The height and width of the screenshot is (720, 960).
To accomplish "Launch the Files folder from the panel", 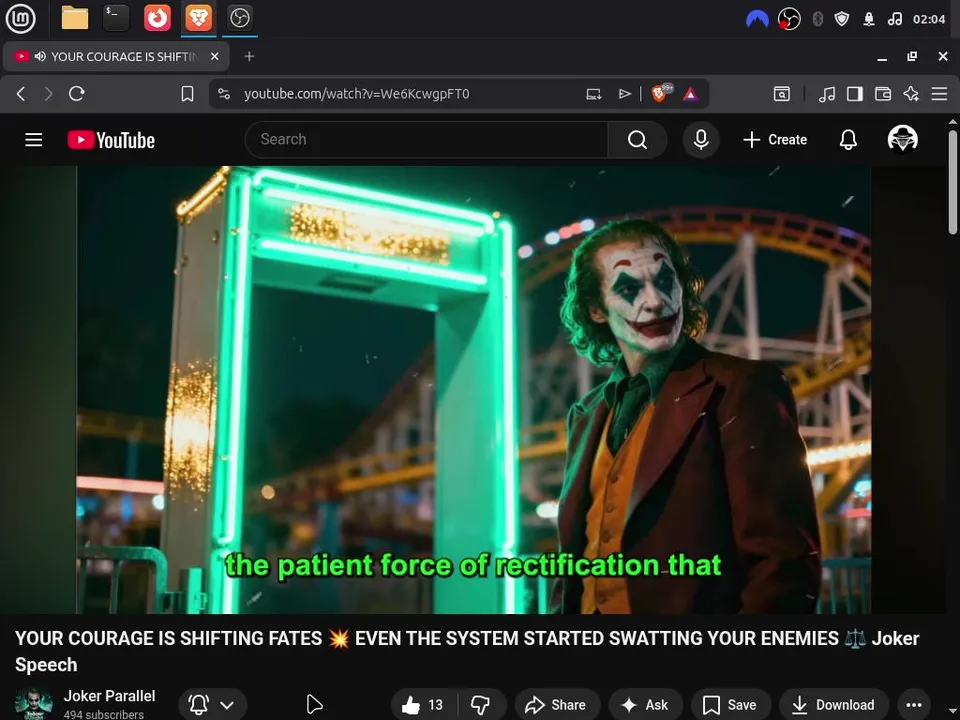I will click(x=75, y=18).
